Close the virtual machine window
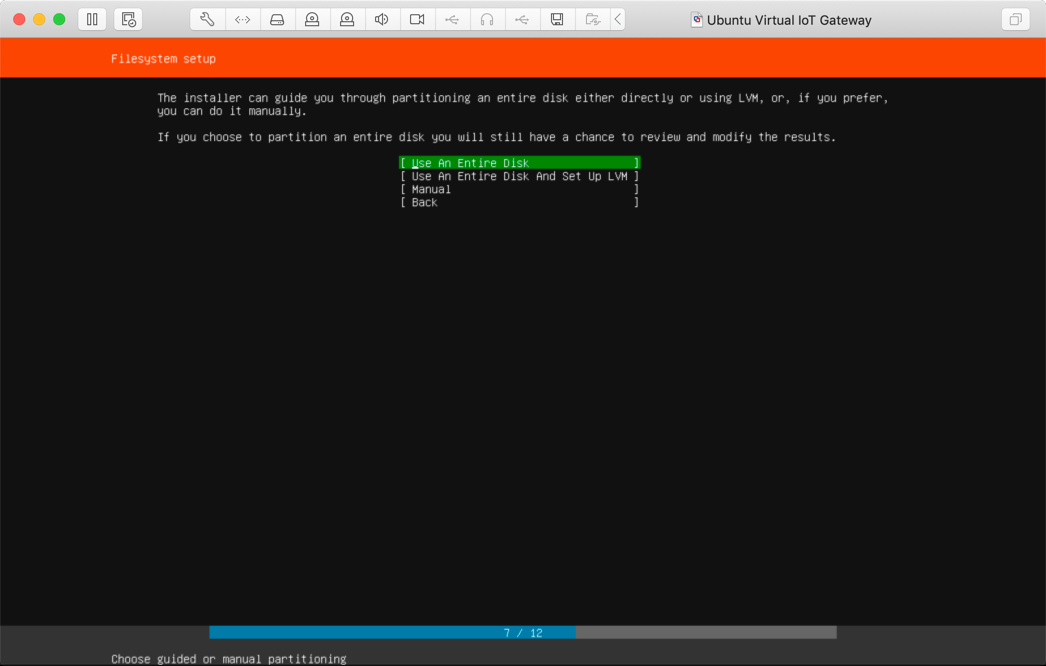This screenshot has height=666, width=1046. click(x=19, y=19)
